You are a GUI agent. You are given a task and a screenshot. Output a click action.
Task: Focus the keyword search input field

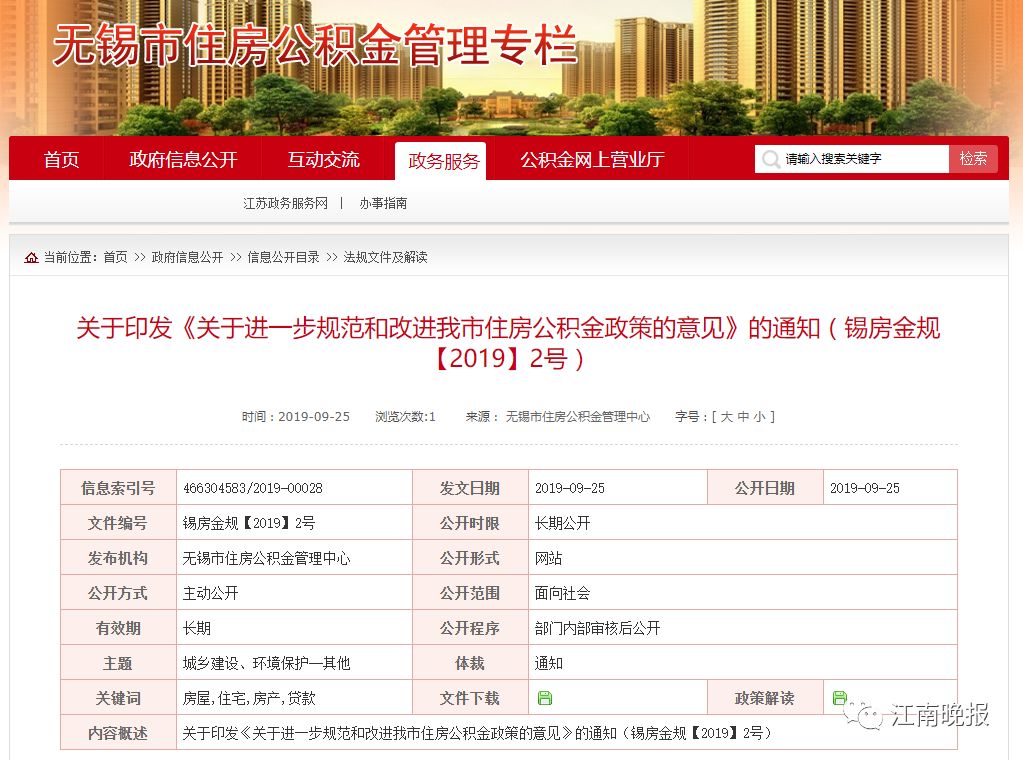862,159
